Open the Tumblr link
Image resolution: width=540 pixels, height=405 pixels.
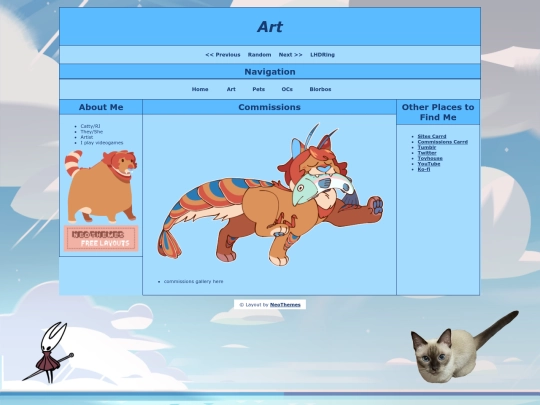pos(427,147)
